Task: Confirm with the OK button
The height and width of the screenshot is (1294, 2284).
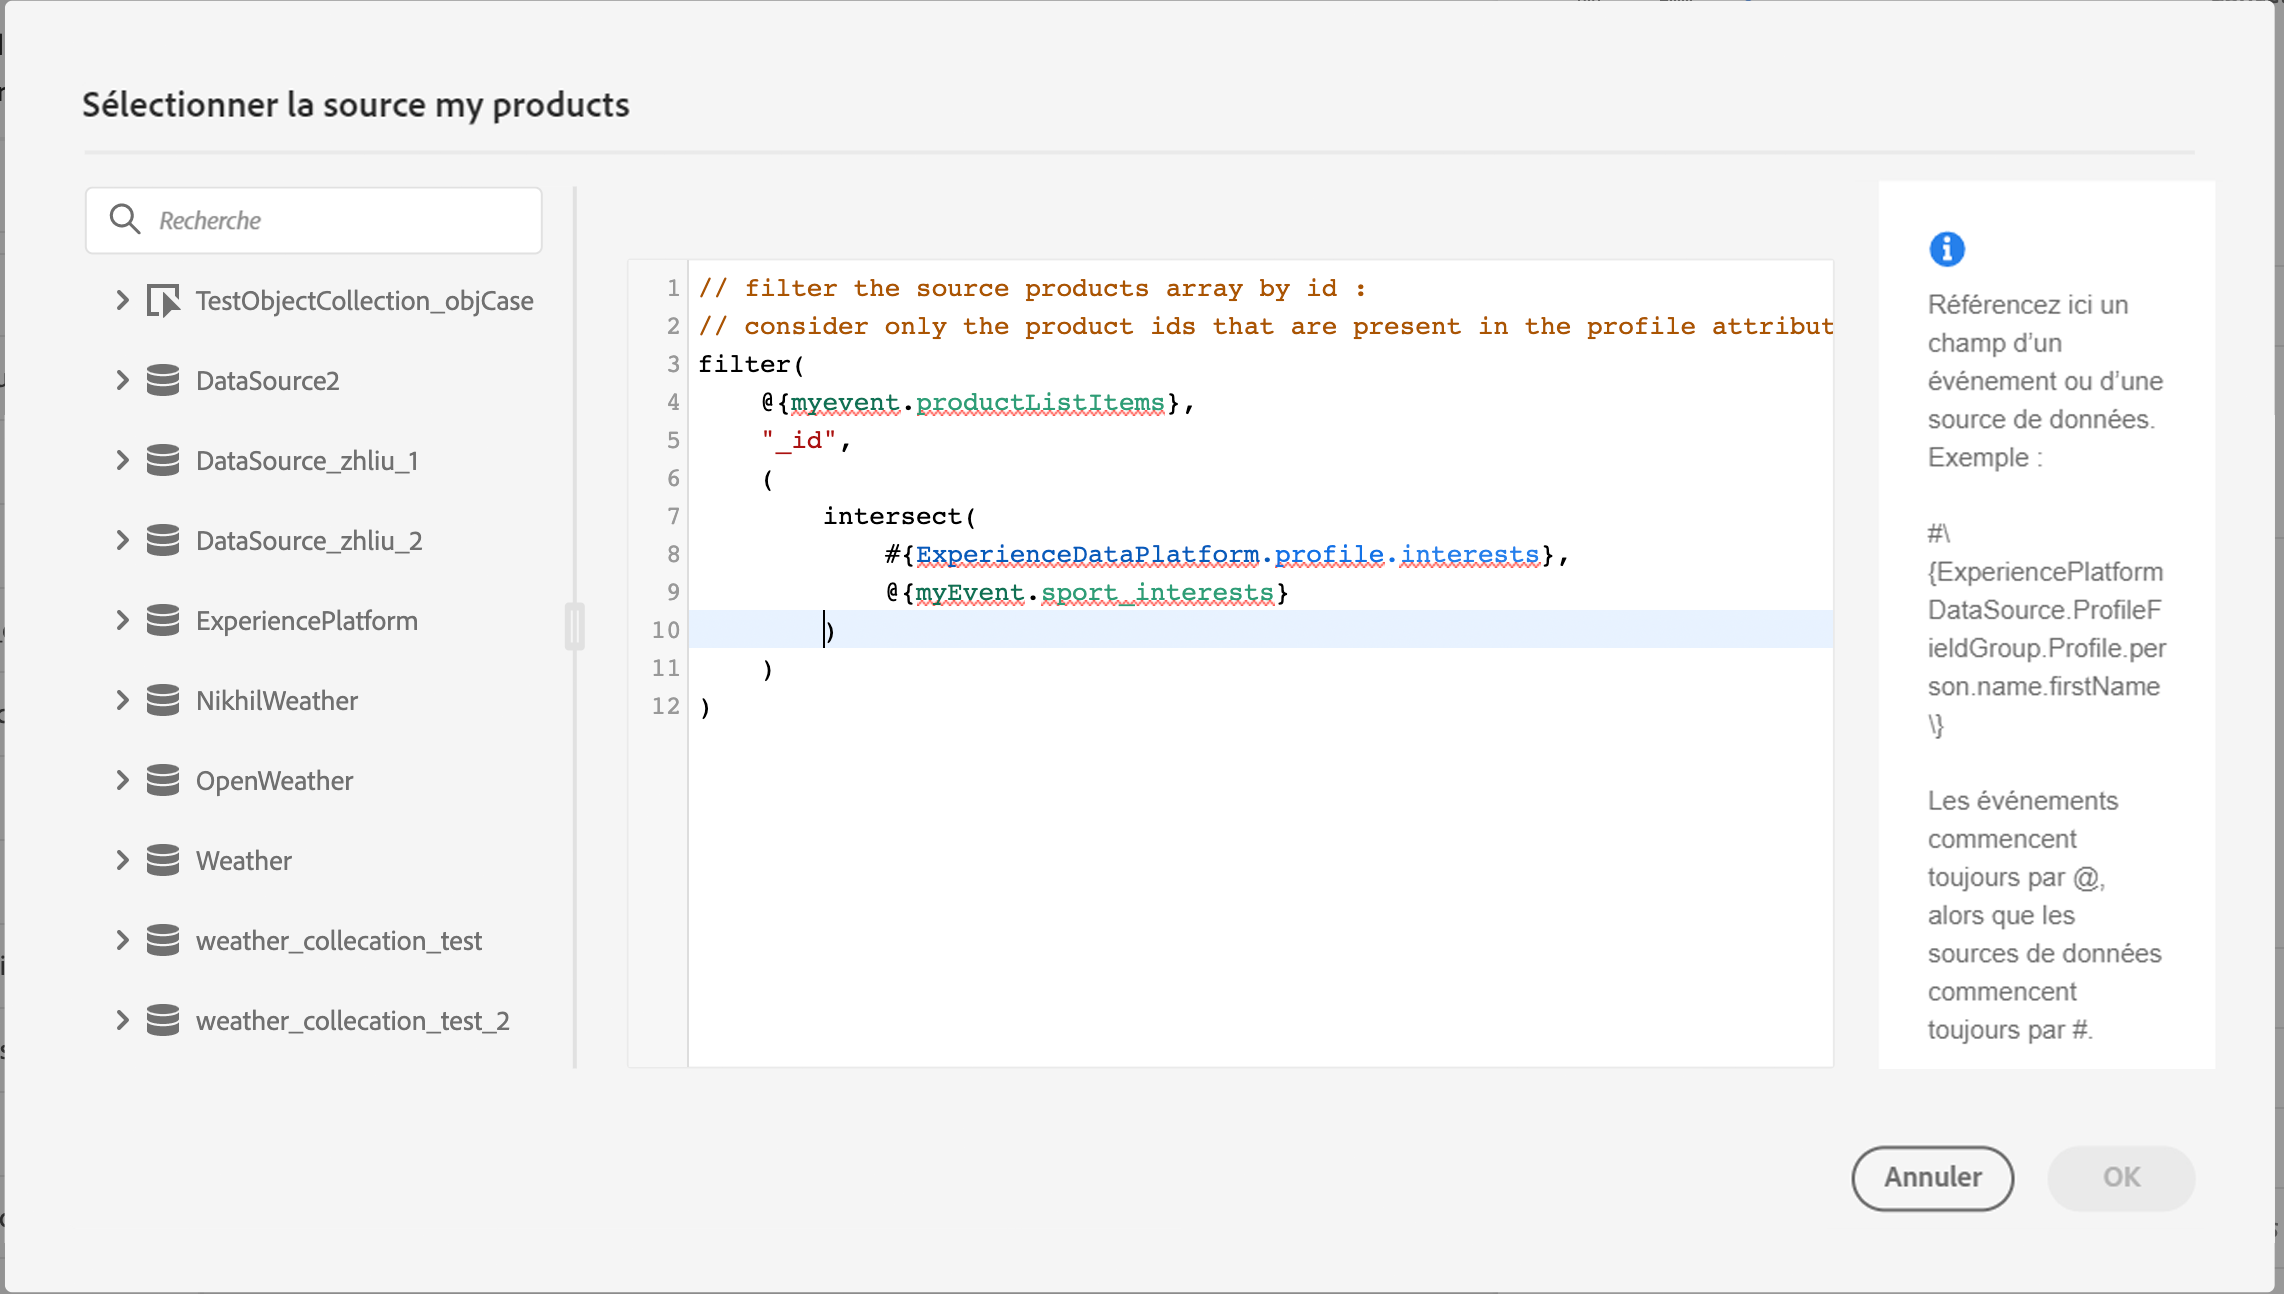Action: pos(2120,1177)
